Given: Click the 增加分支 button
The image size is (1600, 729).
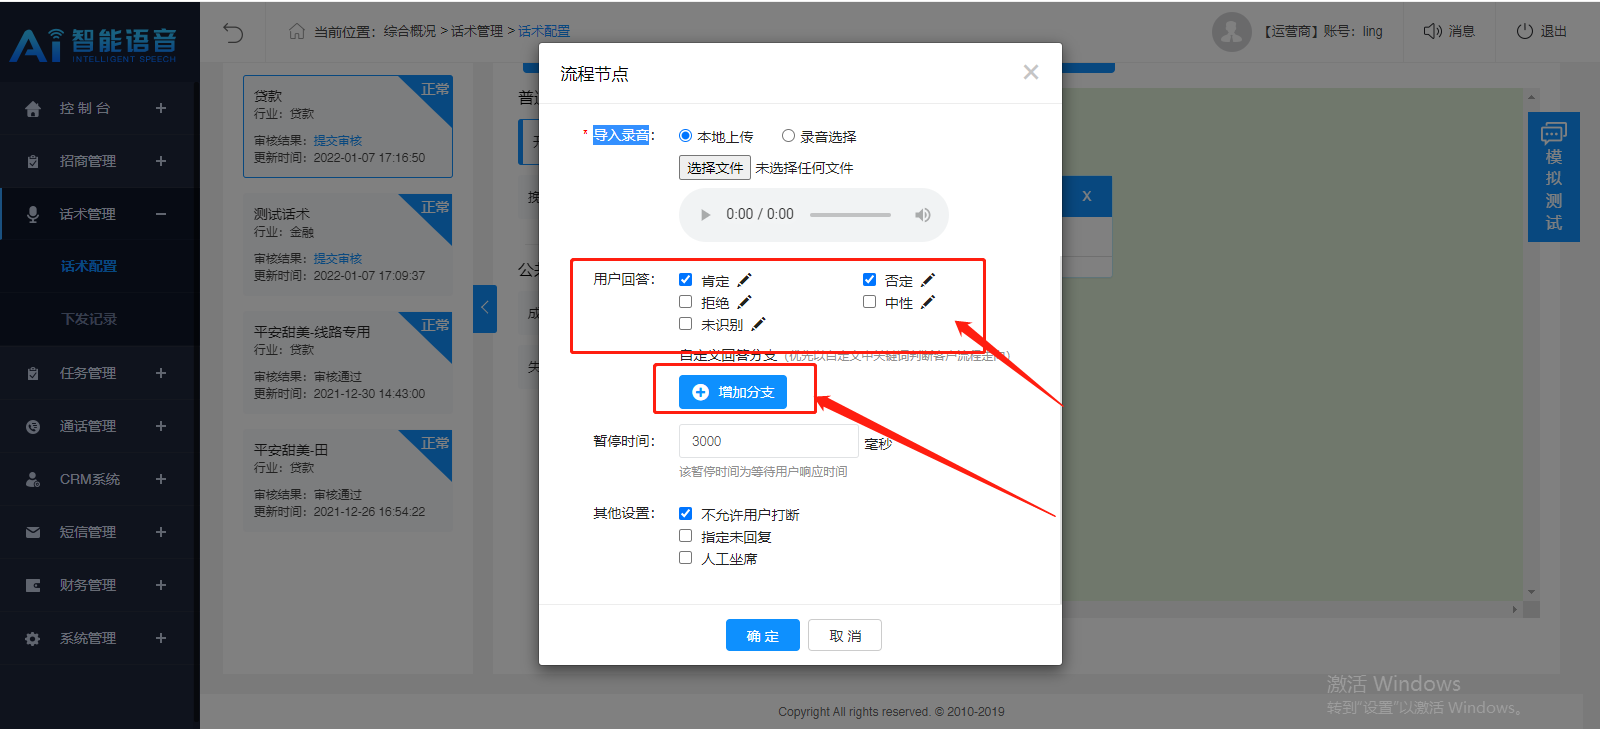Looking at the screenshot, I should point(733,392).
